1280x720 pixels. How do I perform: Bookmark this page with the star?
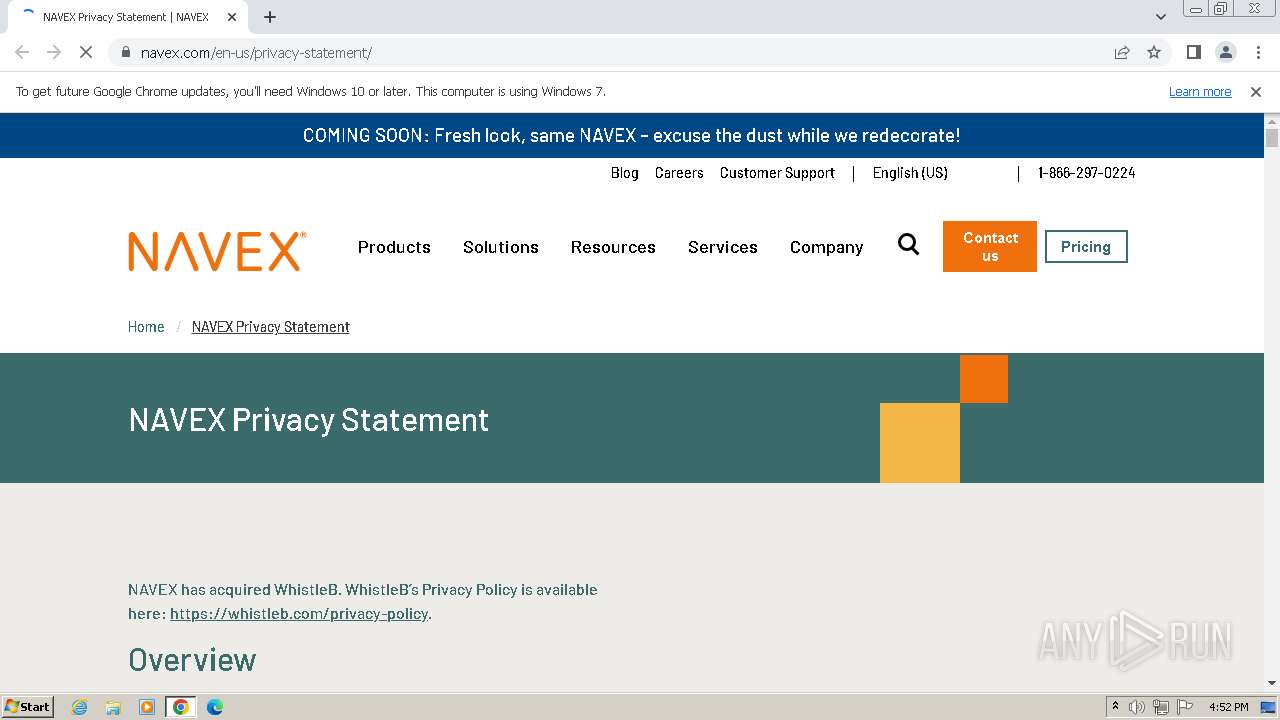tap(1154, 52)
